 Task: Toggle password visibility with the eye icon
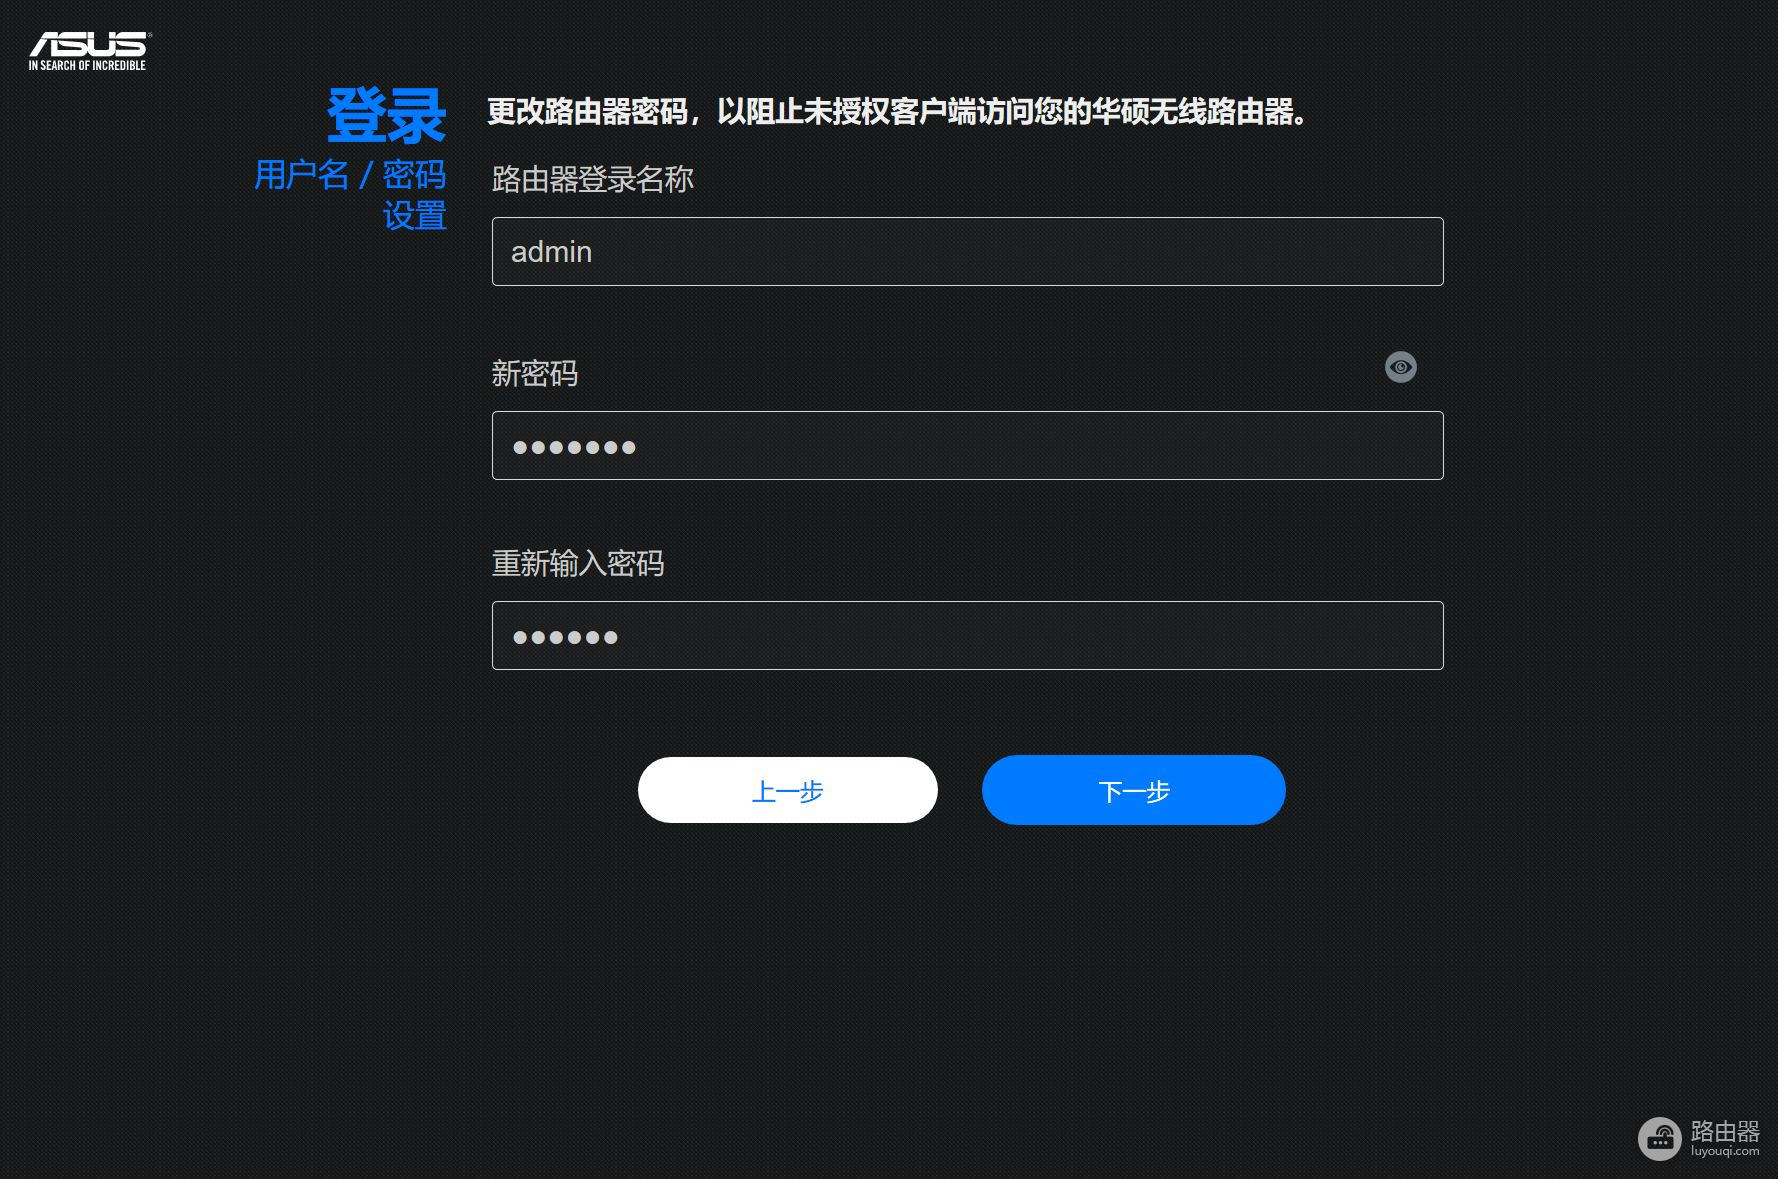coord(1400,367)
